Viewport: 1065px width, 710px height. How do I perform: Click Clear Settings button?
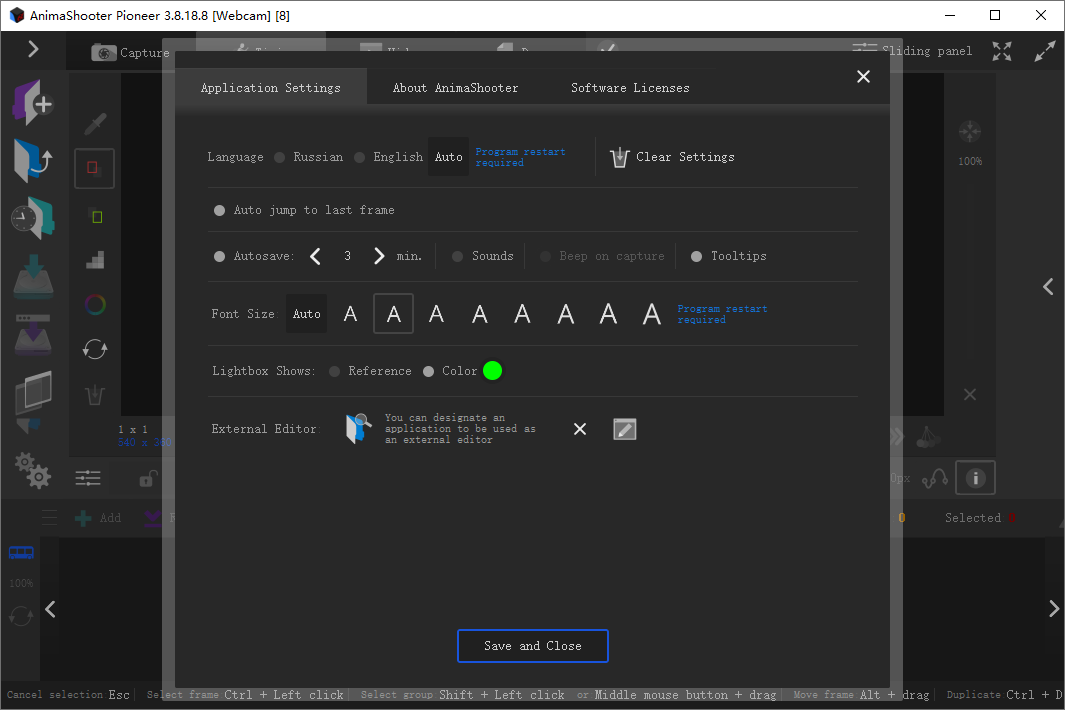pos(672,158)
